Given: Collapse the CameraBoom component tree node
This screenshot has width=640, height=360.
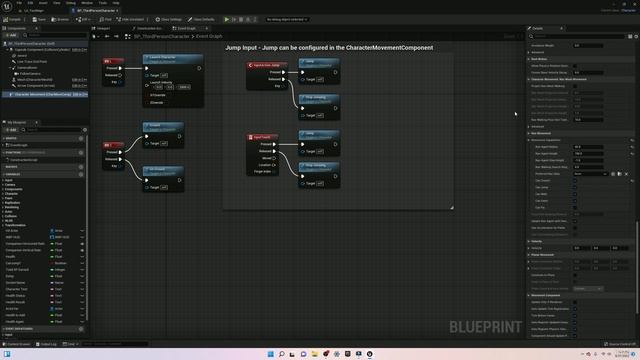Looking at the screenshot, I should (x=10, y=68).
